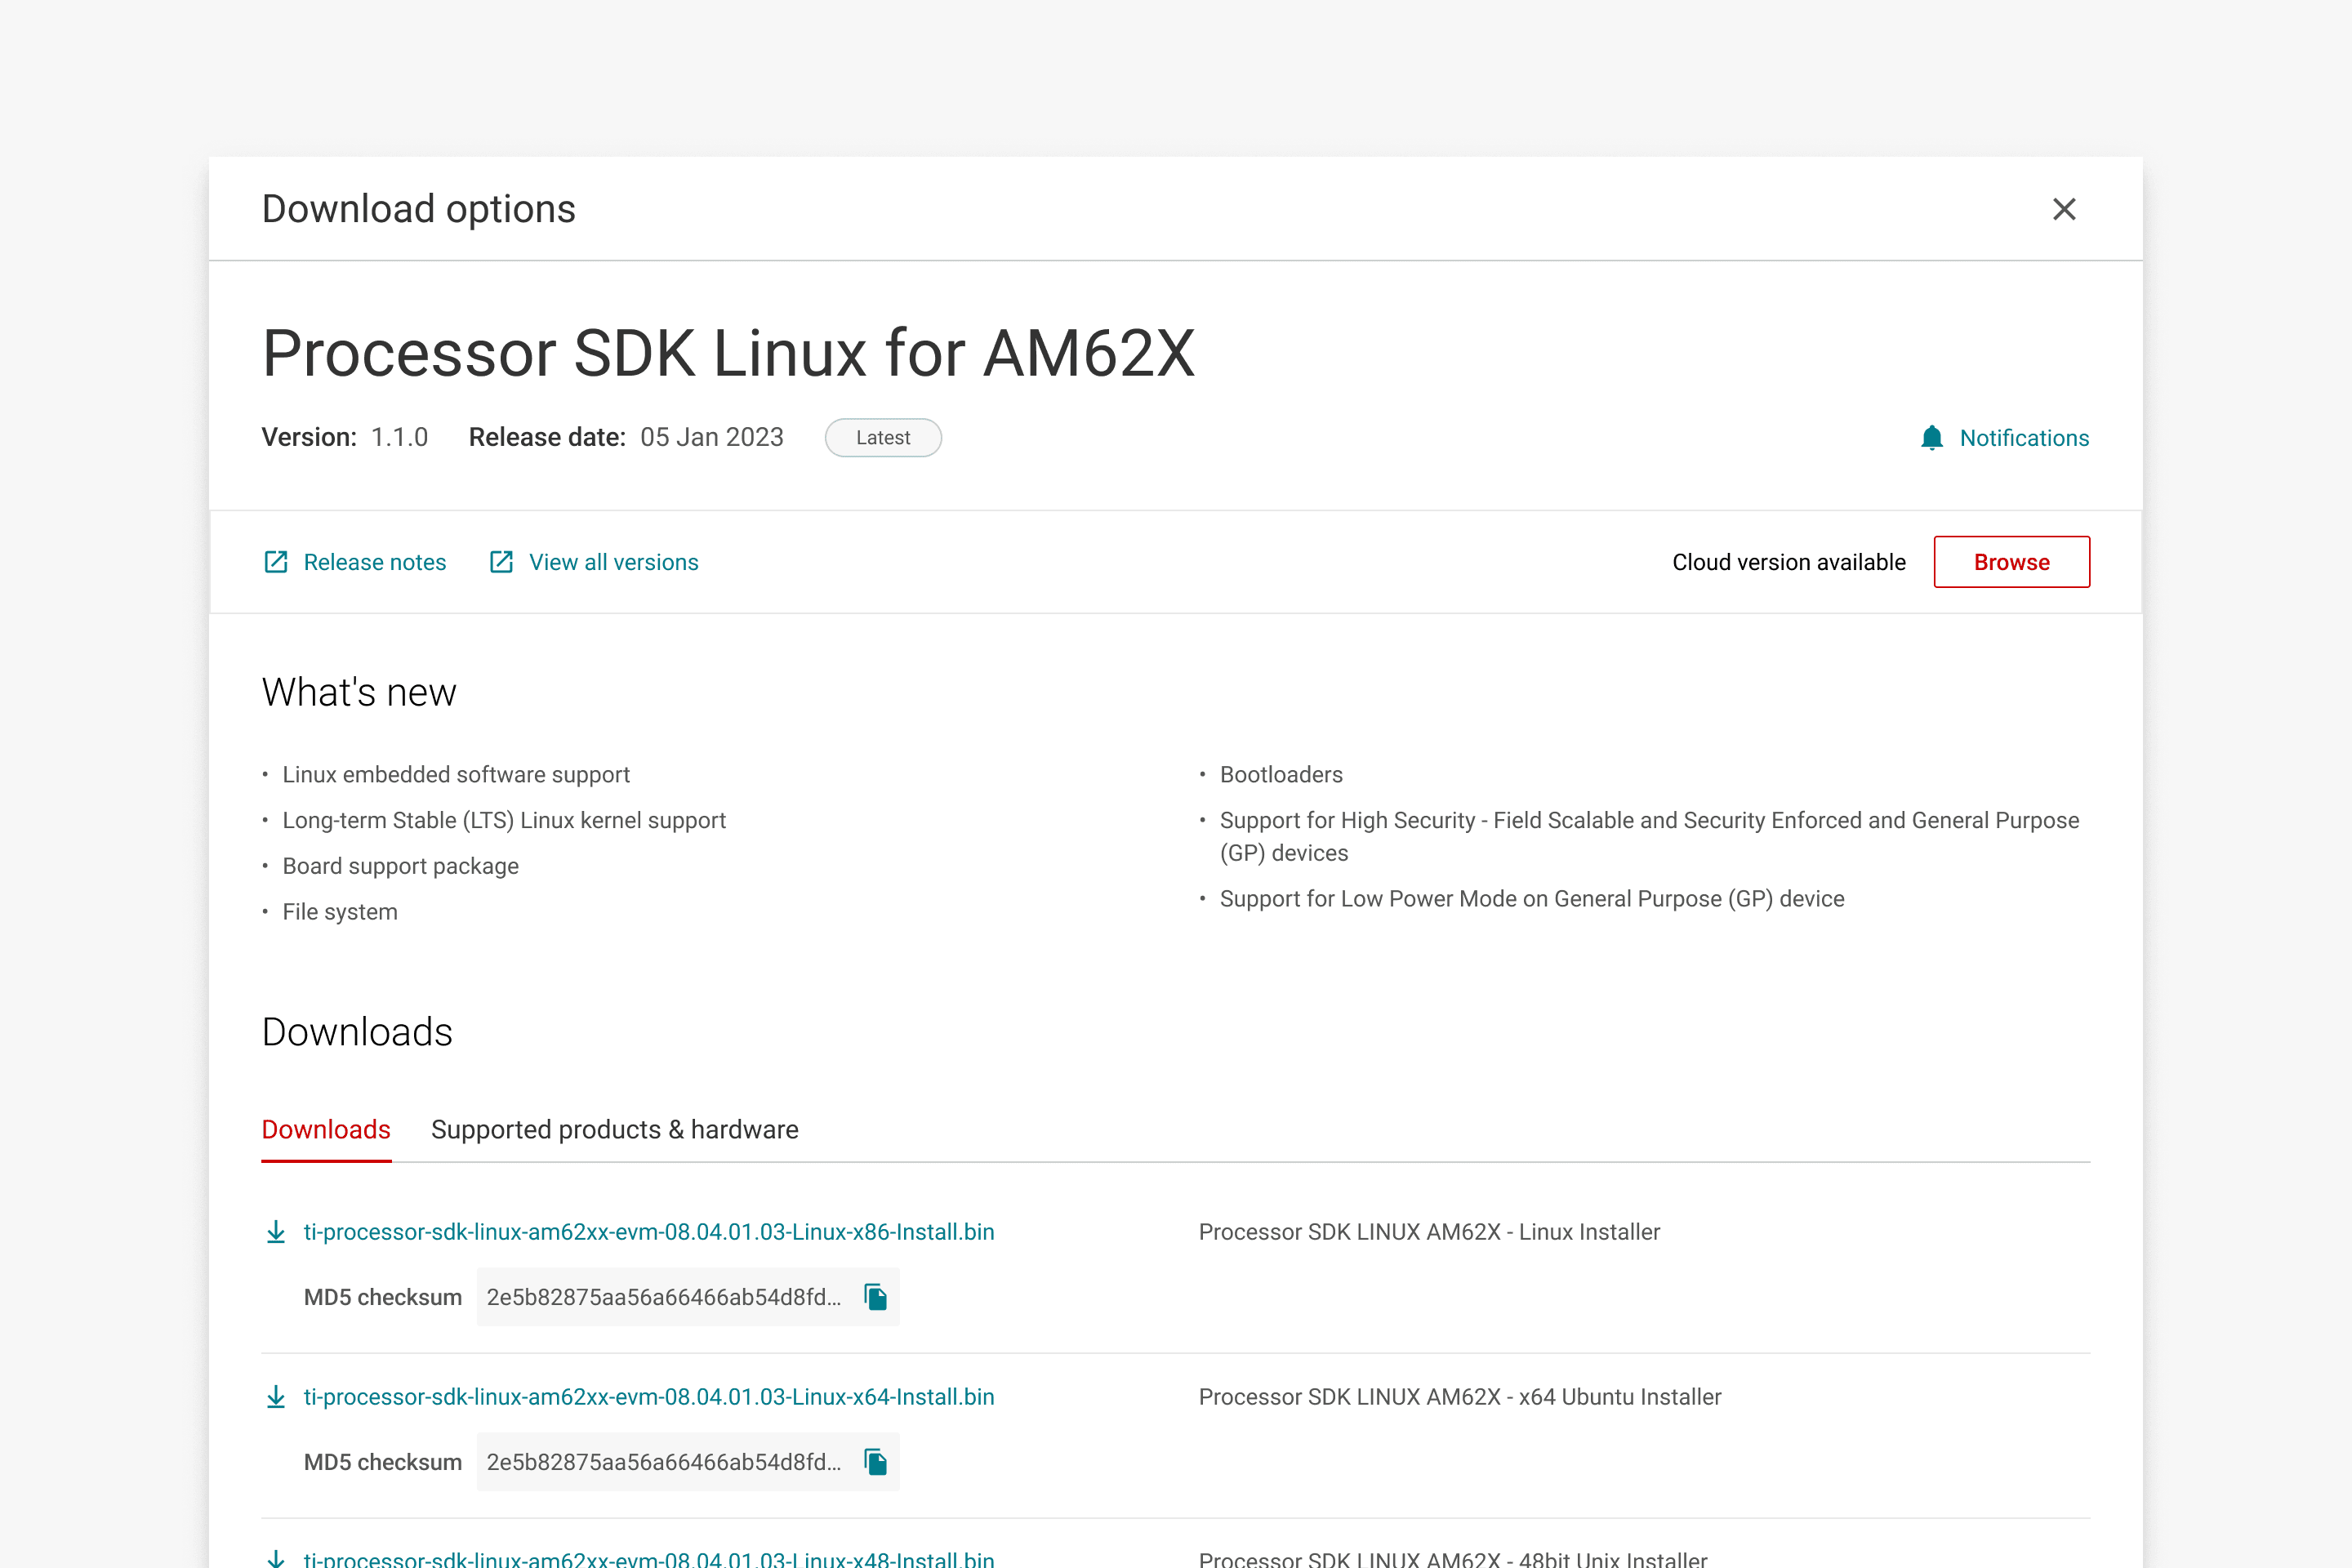Copy MD5 checksum for x86 installer
The image size is (2352, 1568).
(x=876, y=1297)
